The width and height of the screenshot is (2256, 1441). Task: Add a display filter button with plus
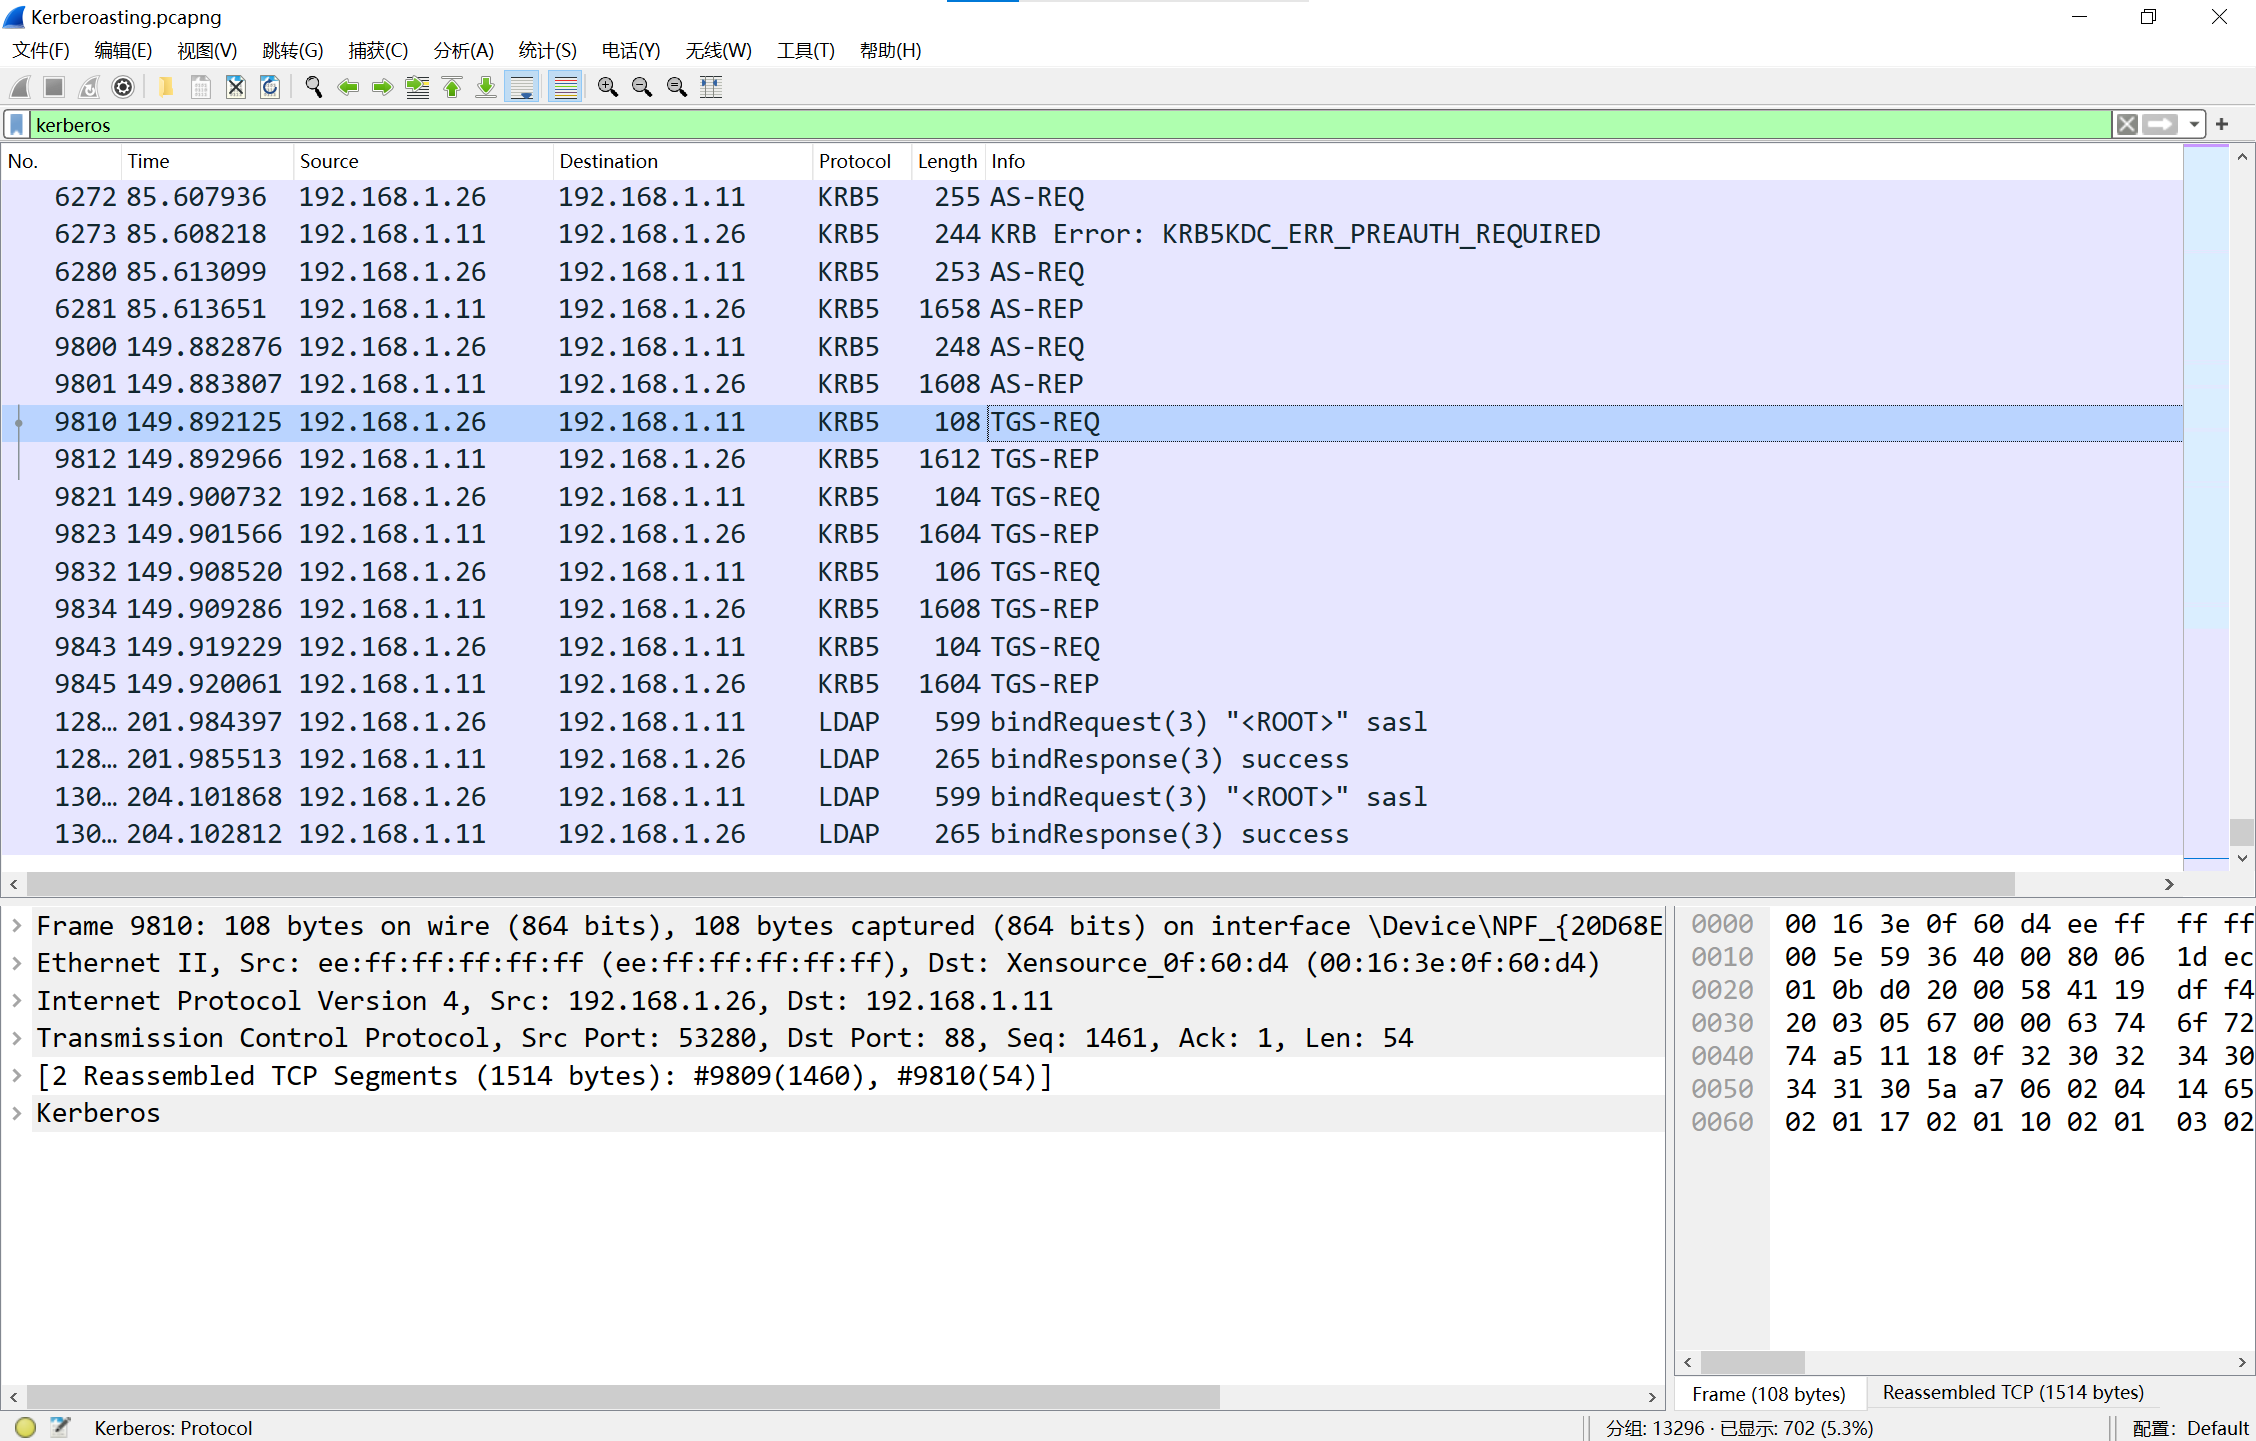click(2222, 125)
